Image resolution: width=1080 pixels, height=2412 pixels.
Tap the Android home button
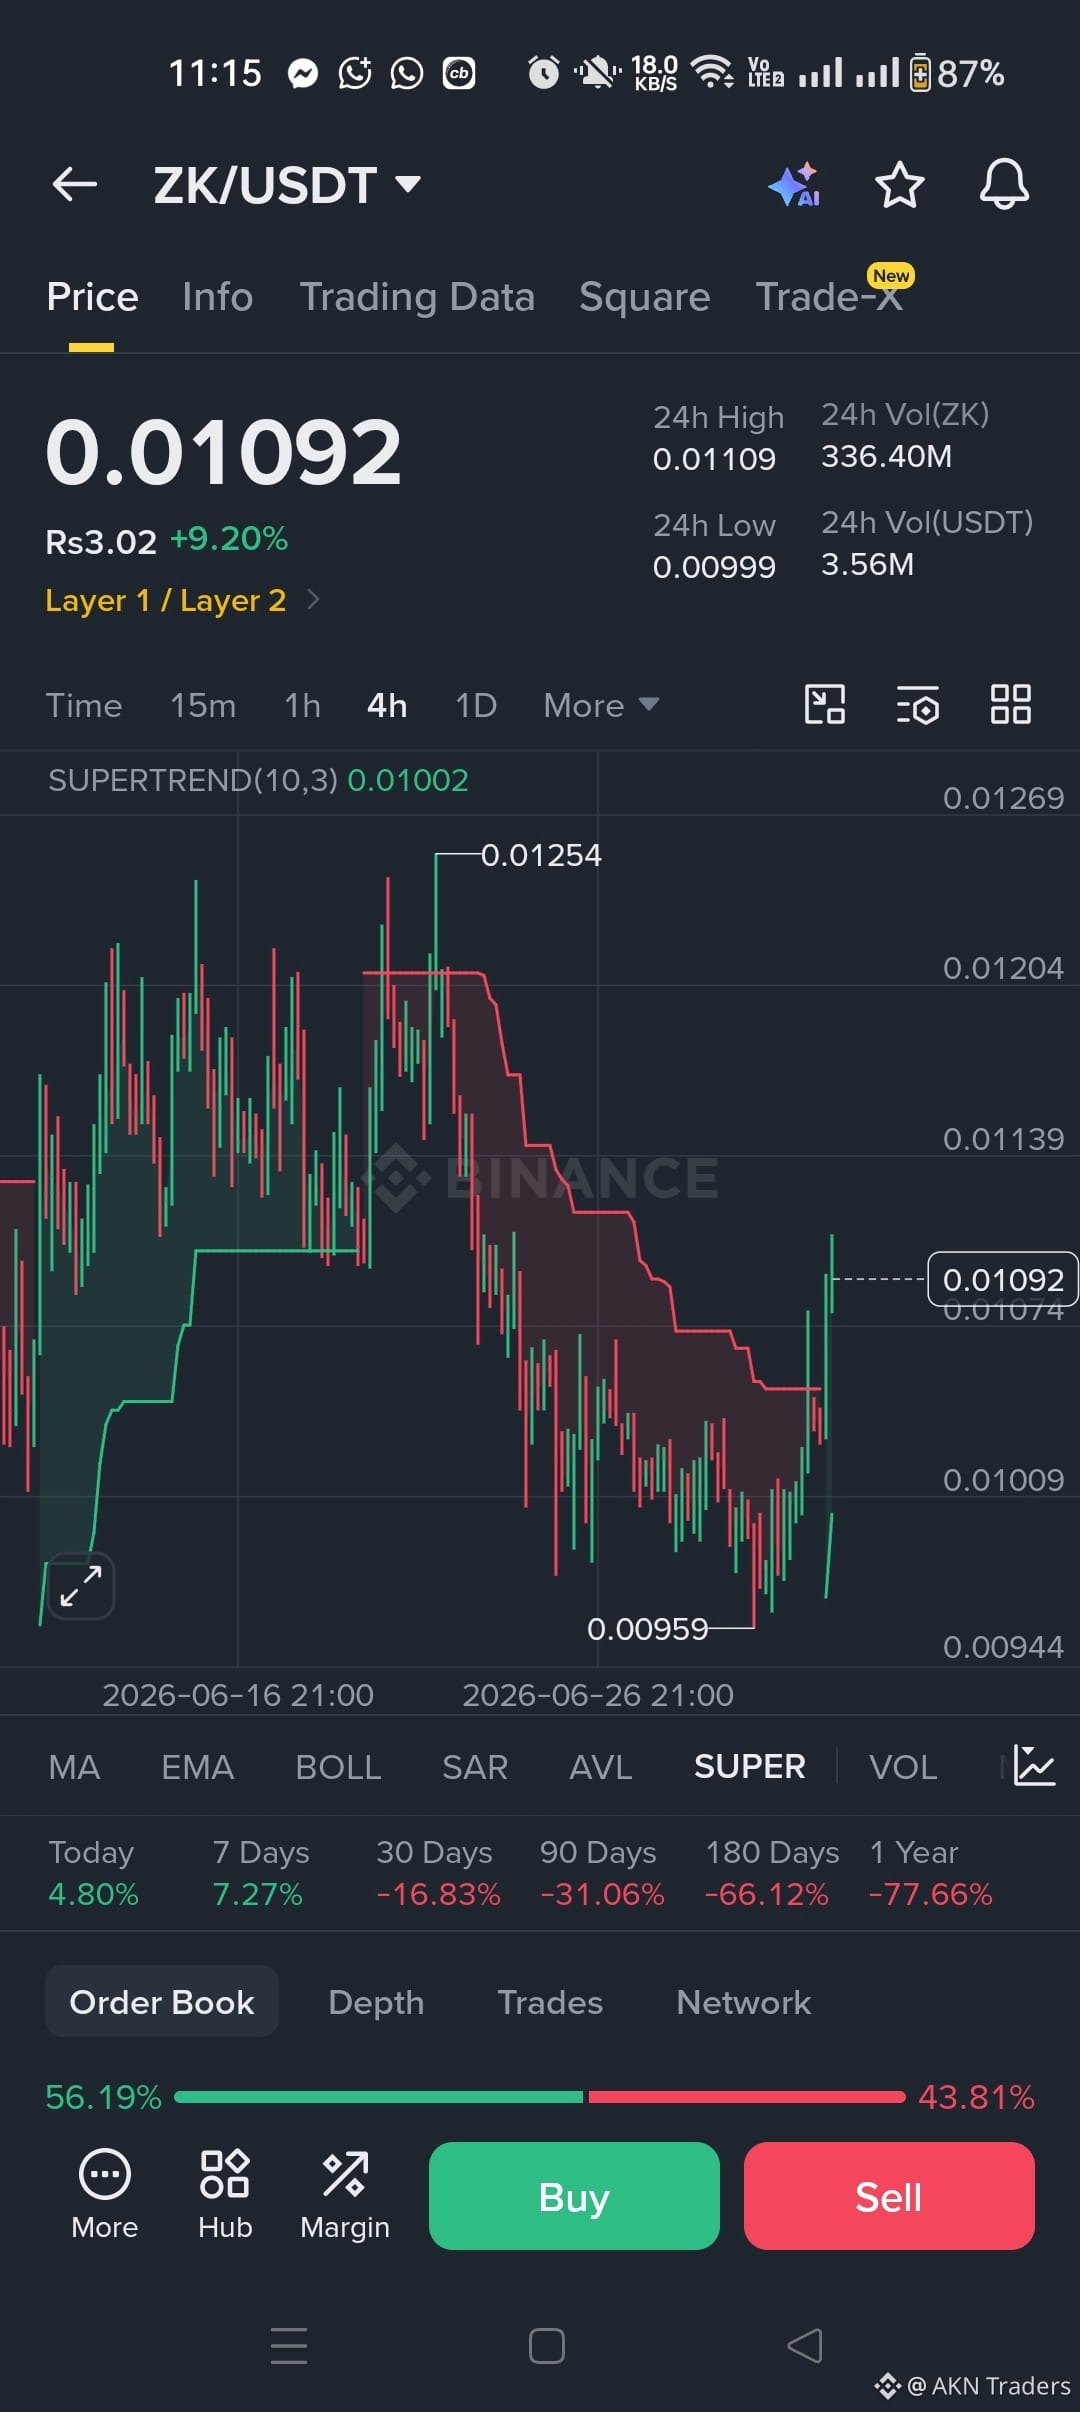(546, 2345)
